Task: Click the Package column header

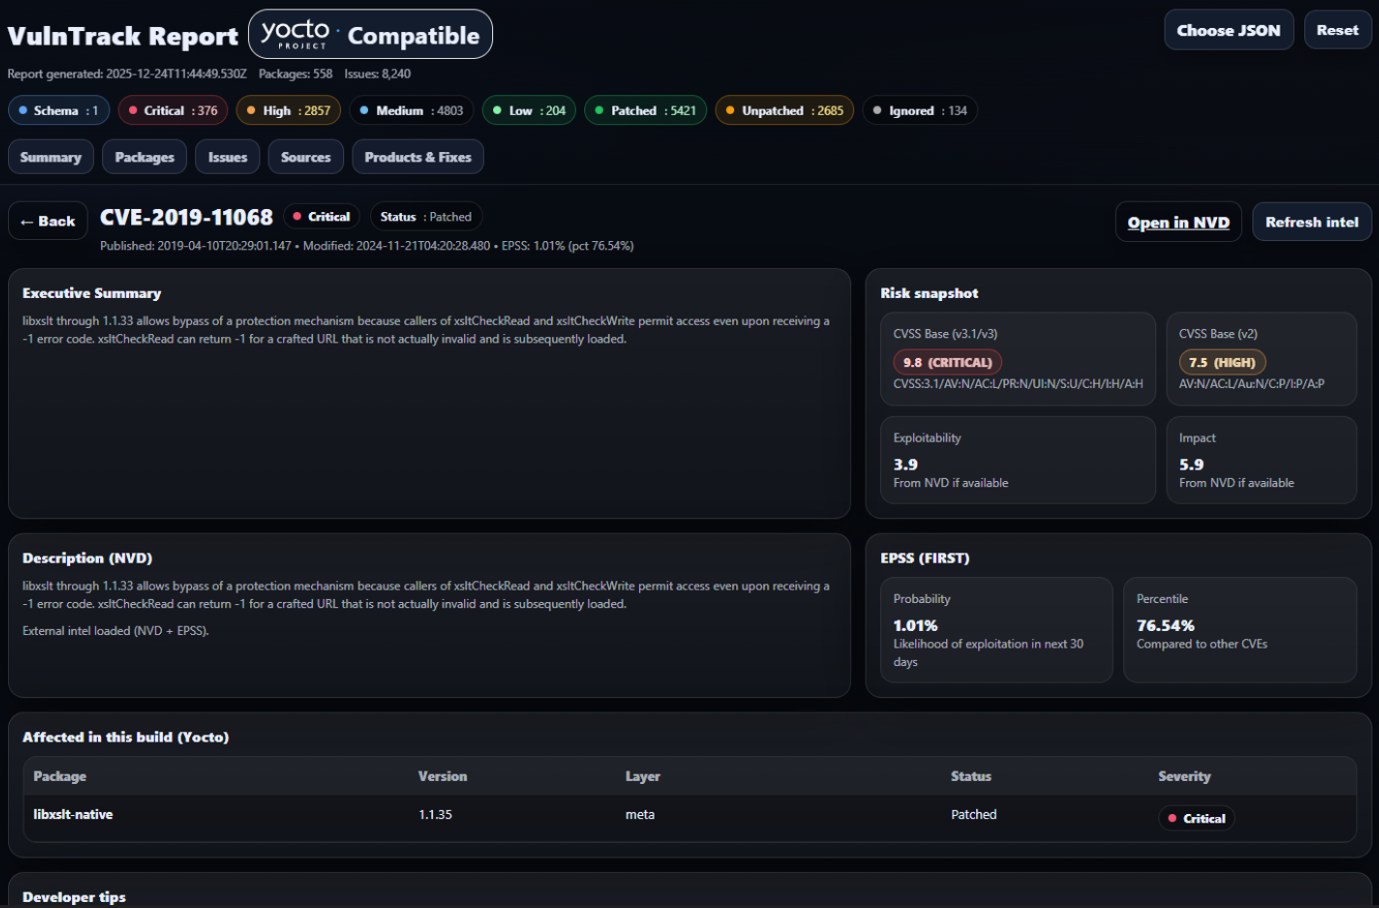Action: coord(60,776)
